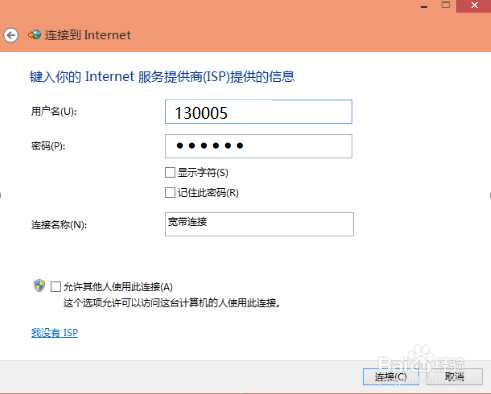Click the network globe icon in title
Image resolution: width=491 pixels, height=394 pixels.
coord(34,34)
